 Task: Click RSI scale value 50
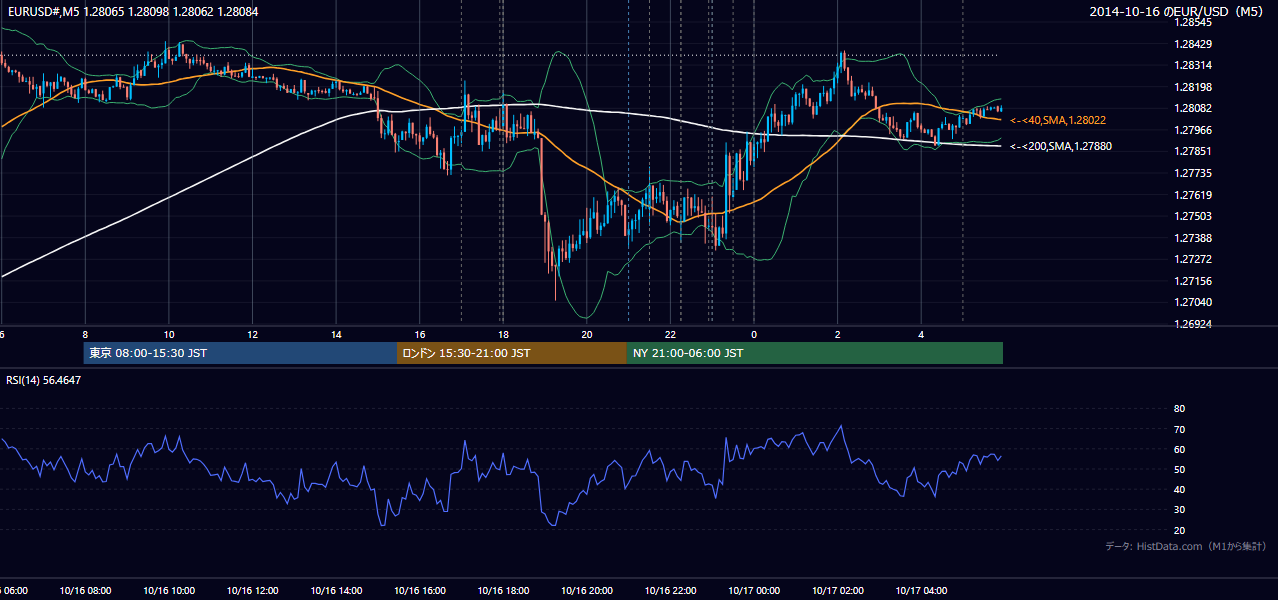pos(1179,469)
